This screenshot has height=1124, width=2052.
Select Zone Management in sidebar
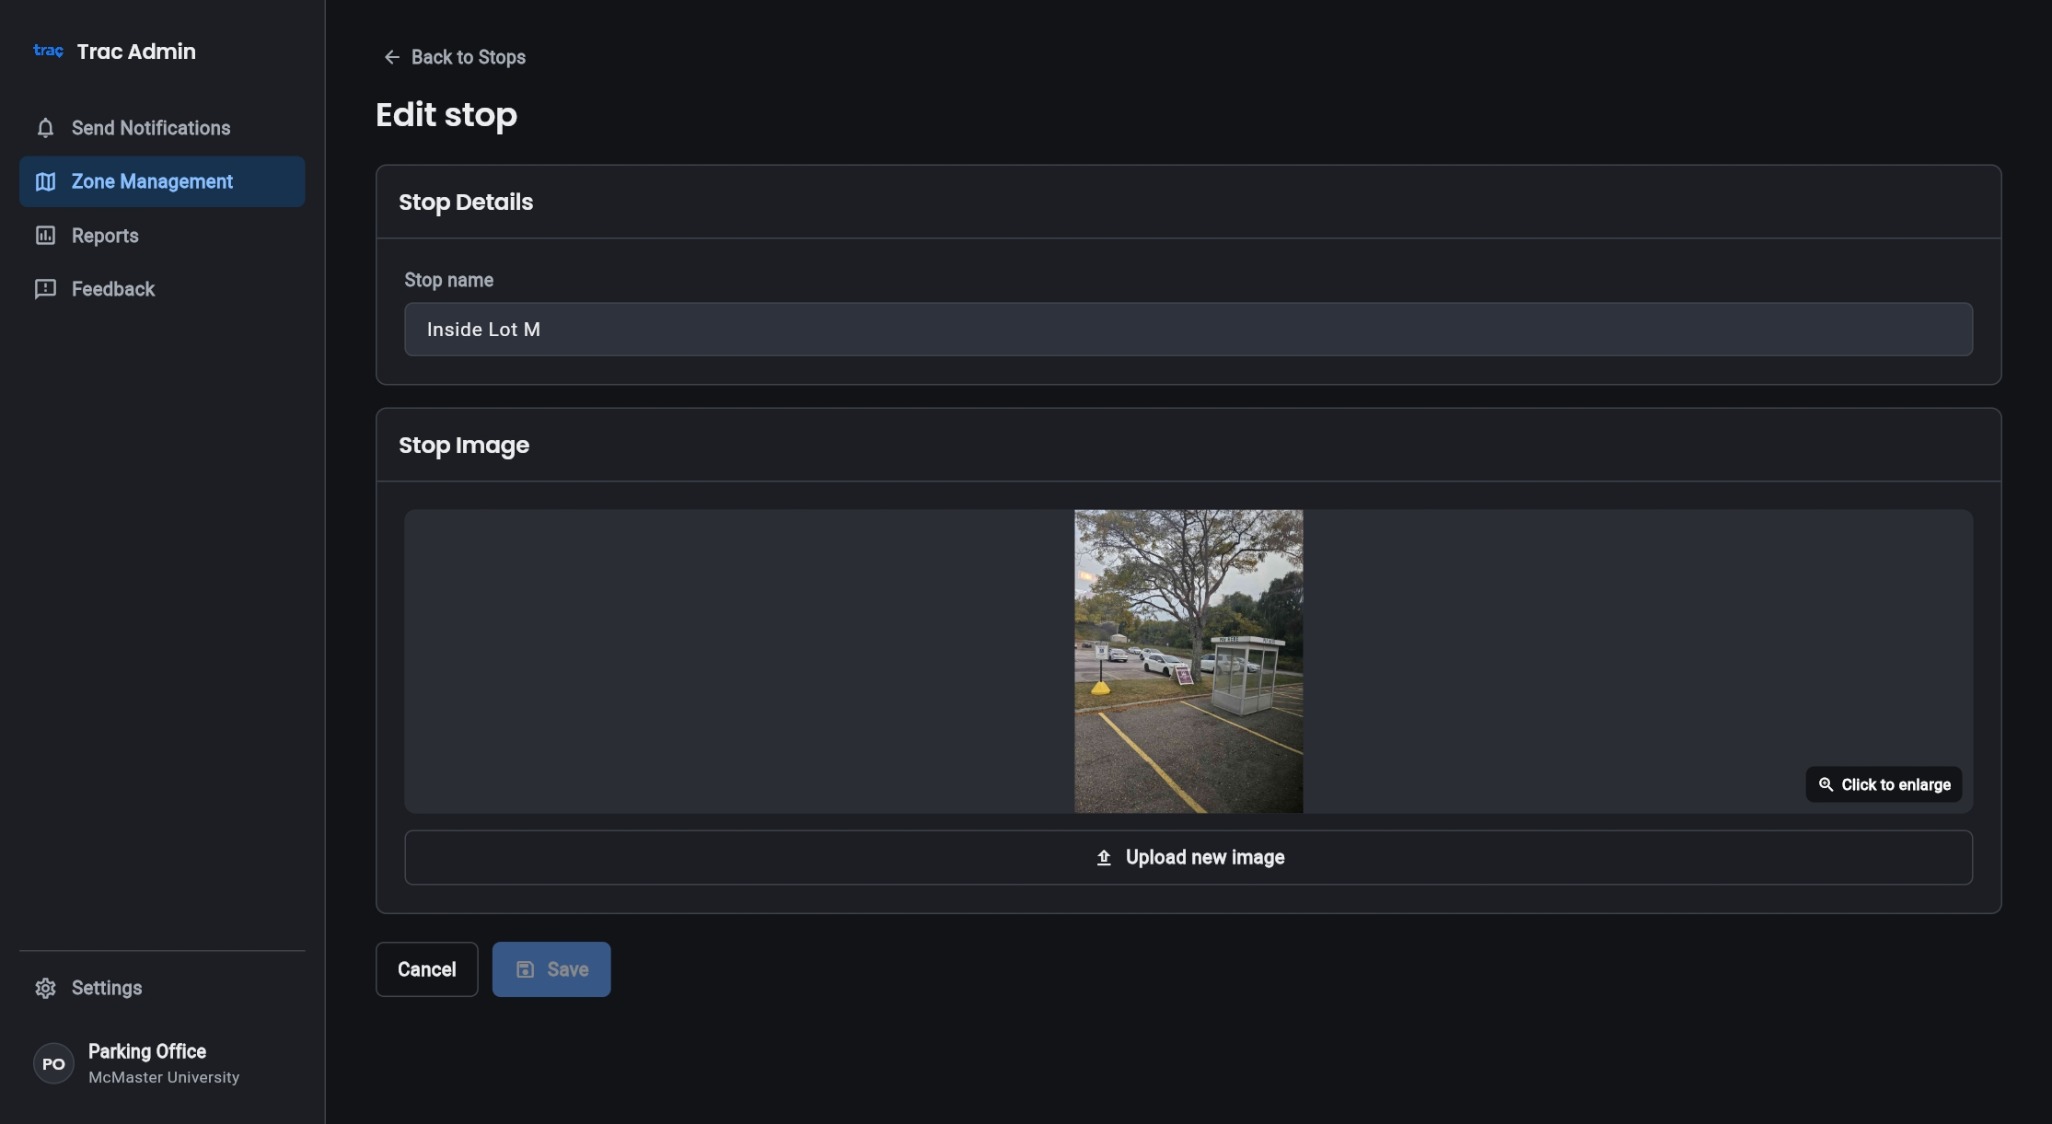tap(162, 182)
